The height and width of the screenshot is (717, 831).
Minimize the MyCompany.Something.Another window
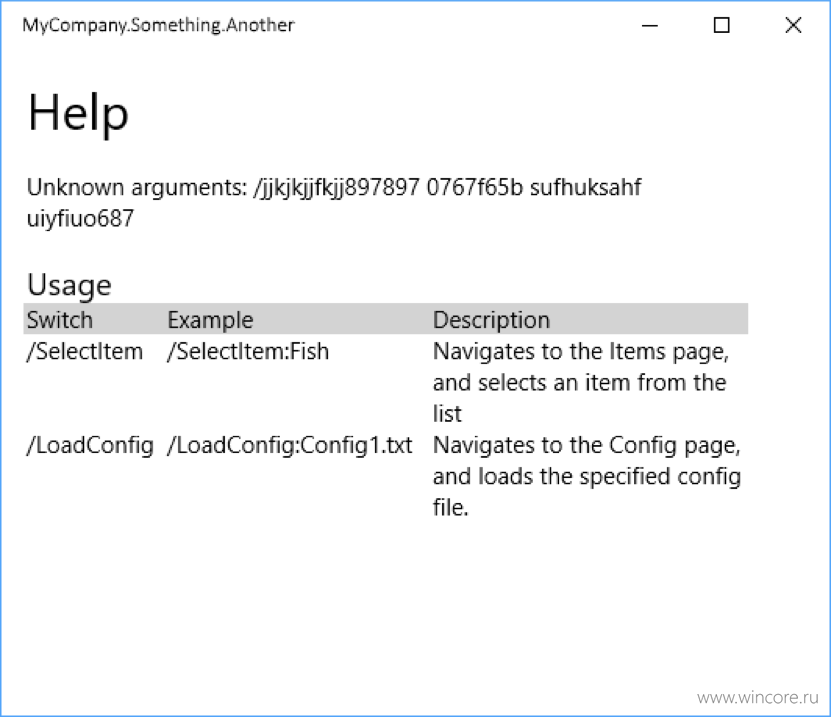[x=649, y=25]
